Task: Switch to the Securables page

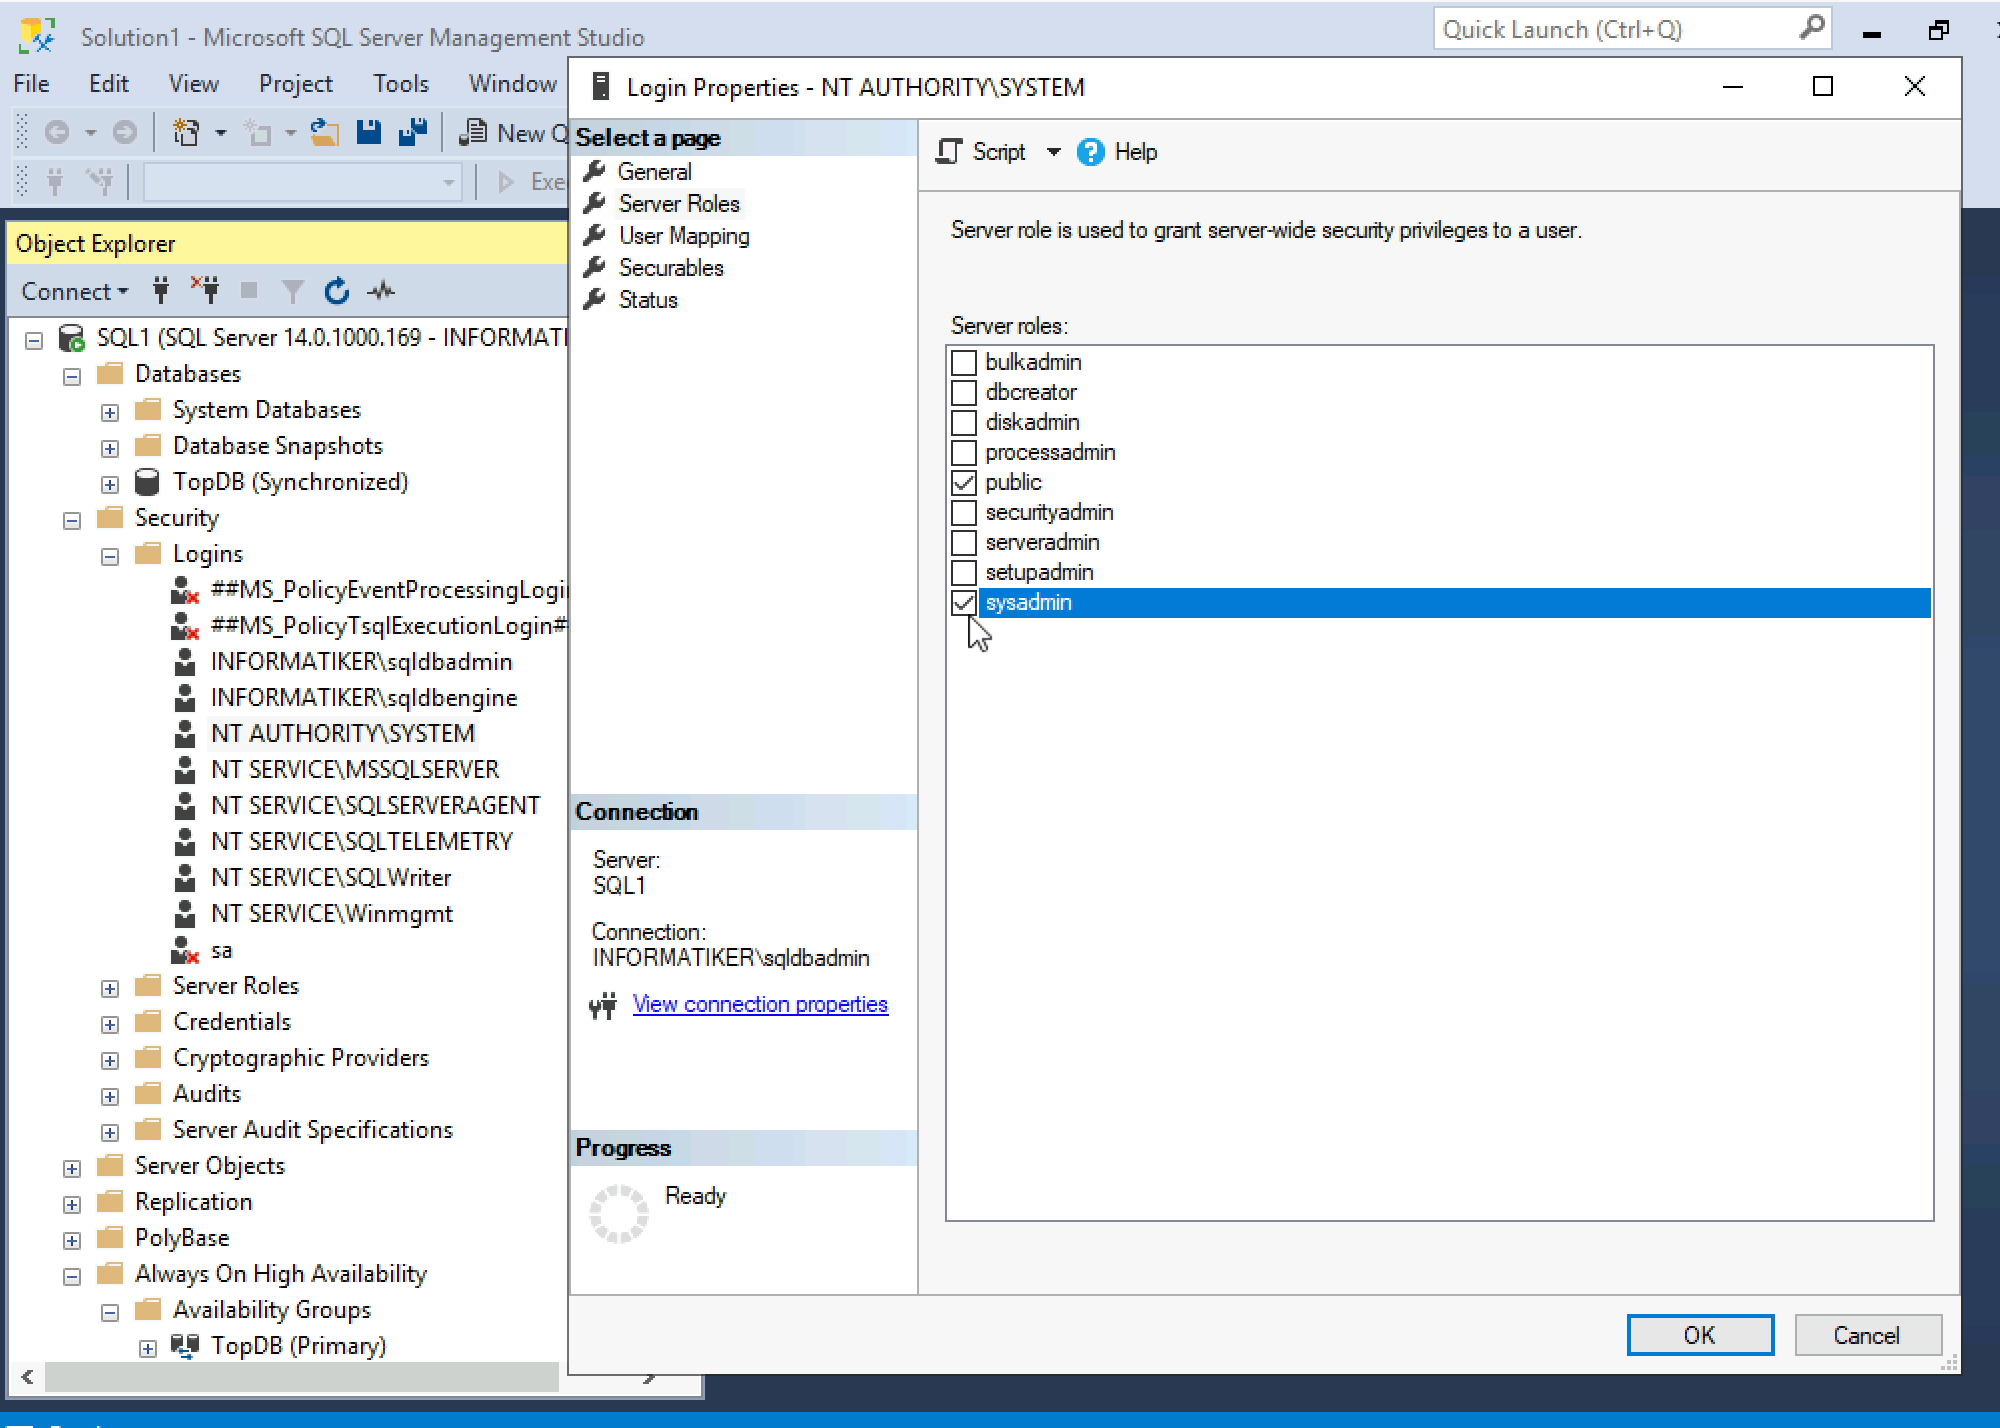Action: click(671, 268)
